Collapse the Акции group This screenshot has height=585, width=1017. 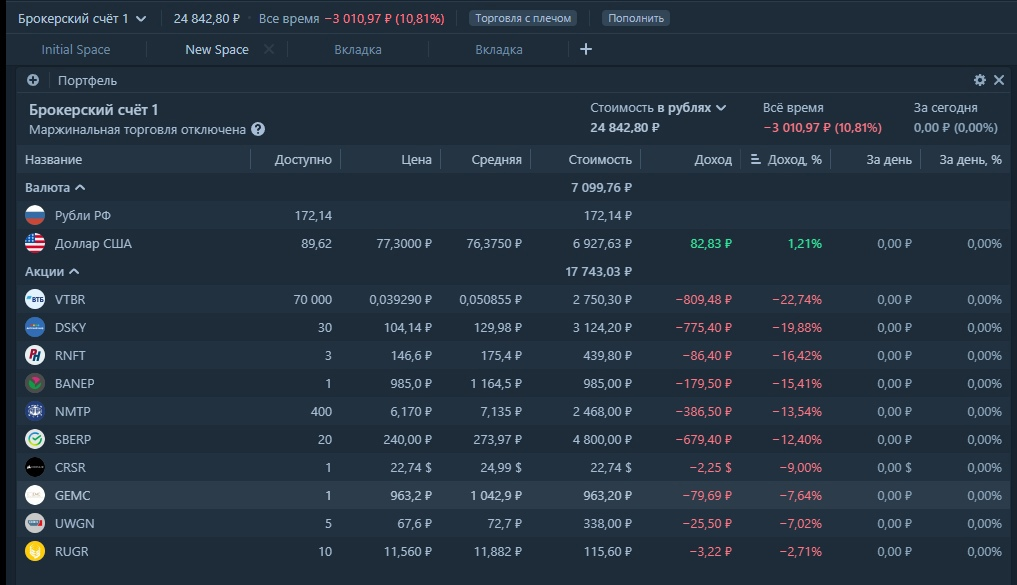pos(74,271)
